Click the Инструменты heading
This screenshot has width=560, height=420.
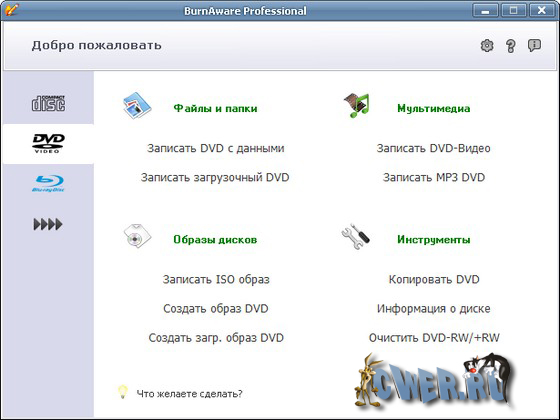[x=434, y=239]
